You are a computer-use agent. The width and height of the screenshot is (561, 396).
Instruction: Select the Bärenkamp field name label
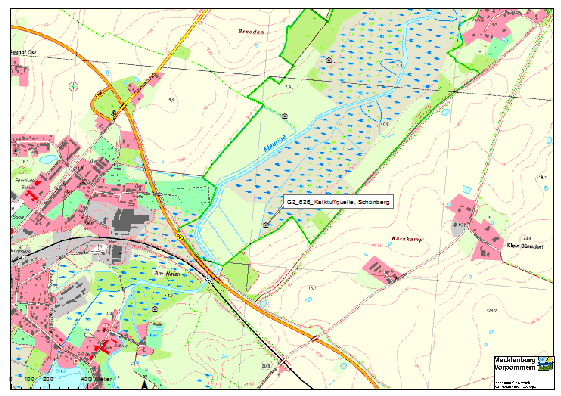click(407, 239)
